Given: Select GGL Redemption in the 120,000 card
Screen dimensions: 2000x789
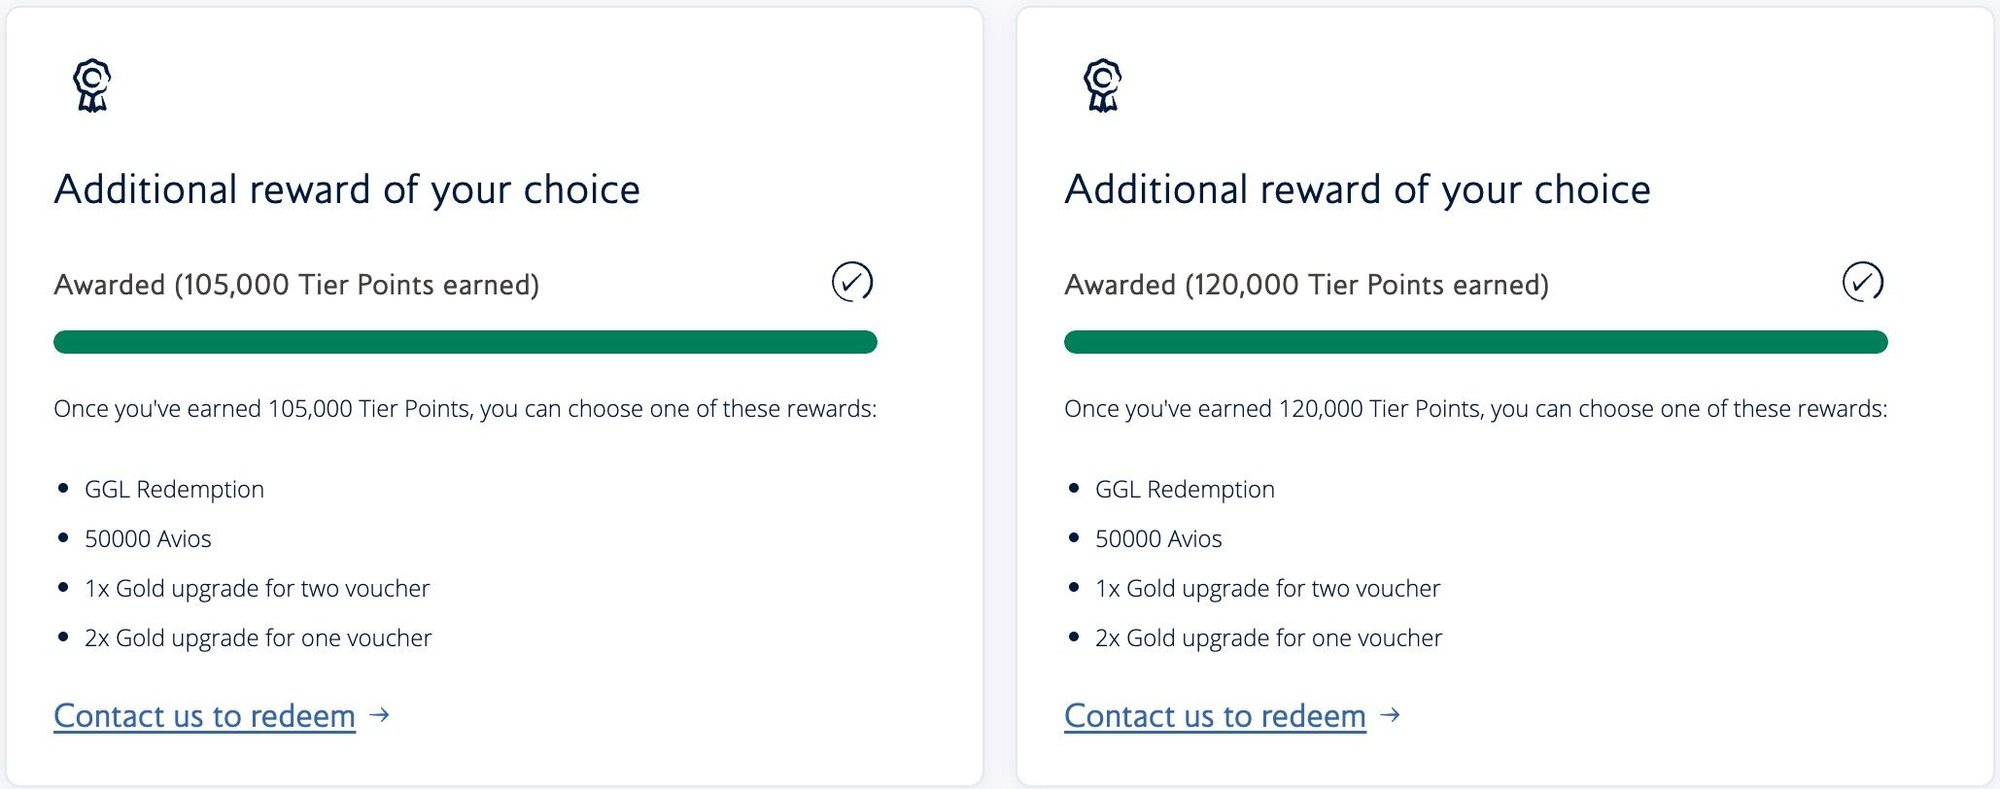Looking at the screenshot, I should click(x=1185, y=489).
